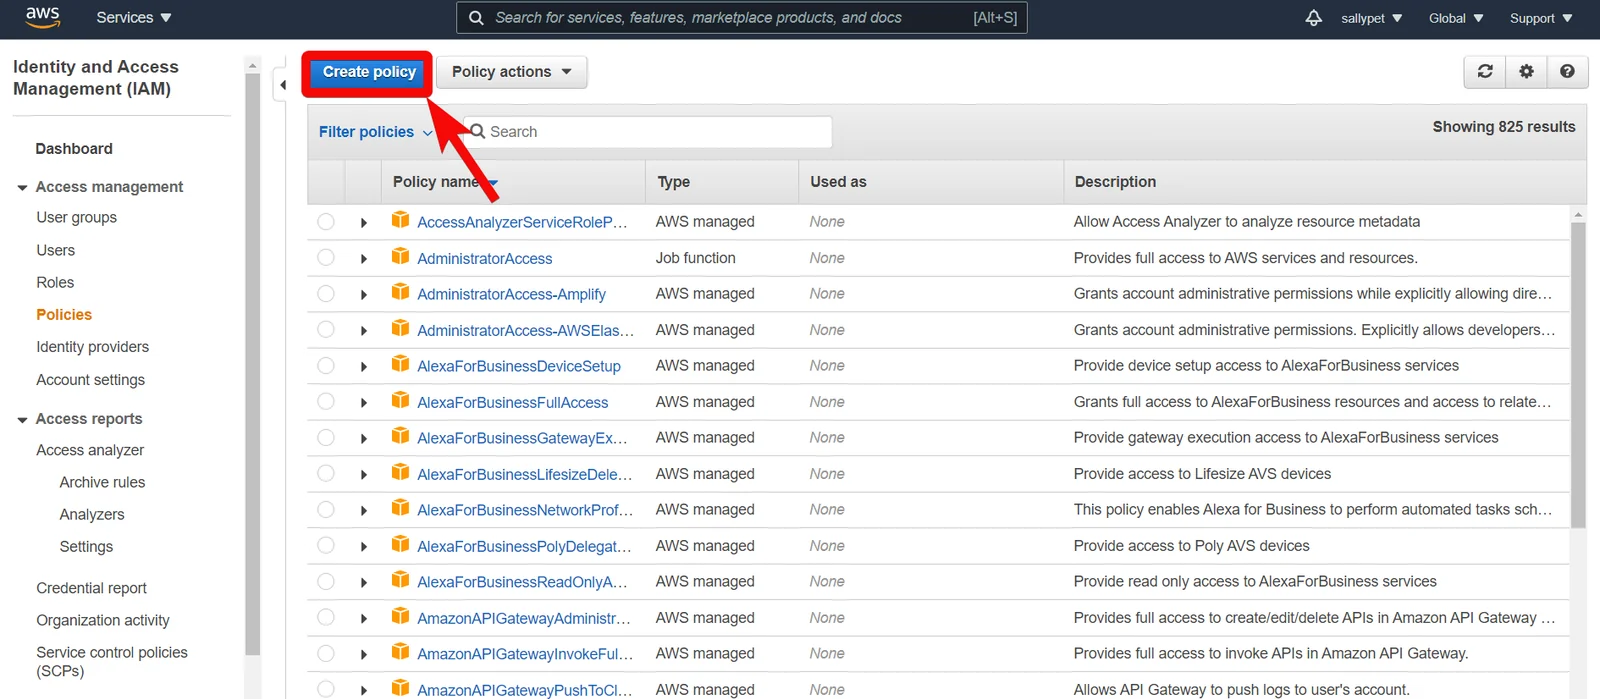This screenshot has width=1600, height=699.
Task: Open the AlexaForBusinessGatewayEx policy link
Action: tap(522, 438)
